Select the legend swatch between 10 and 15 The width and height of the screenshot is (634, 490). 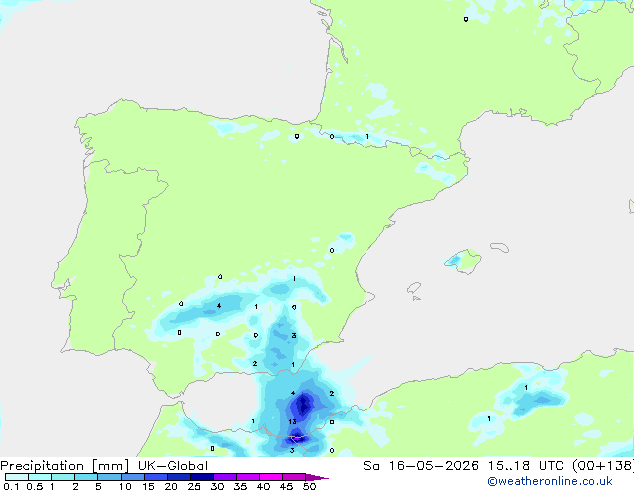point(133,477)
